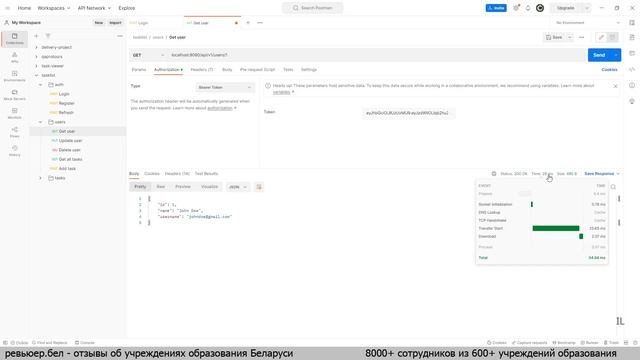640x360 pixels.
Task: Open the hamburger menu at top-left
Action: (7, 8)
